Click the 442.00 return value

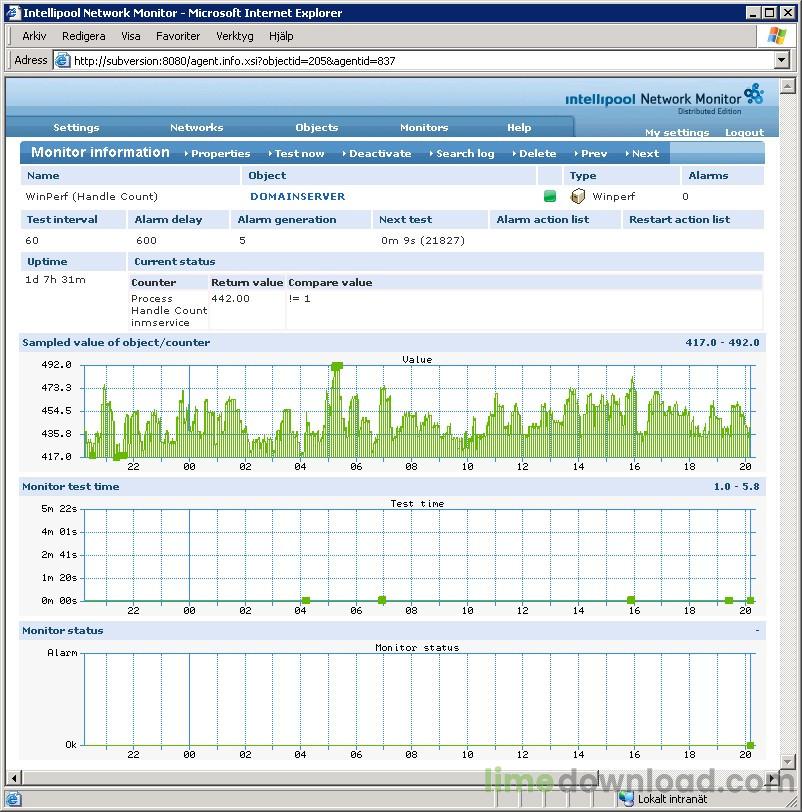pos(230,298)
